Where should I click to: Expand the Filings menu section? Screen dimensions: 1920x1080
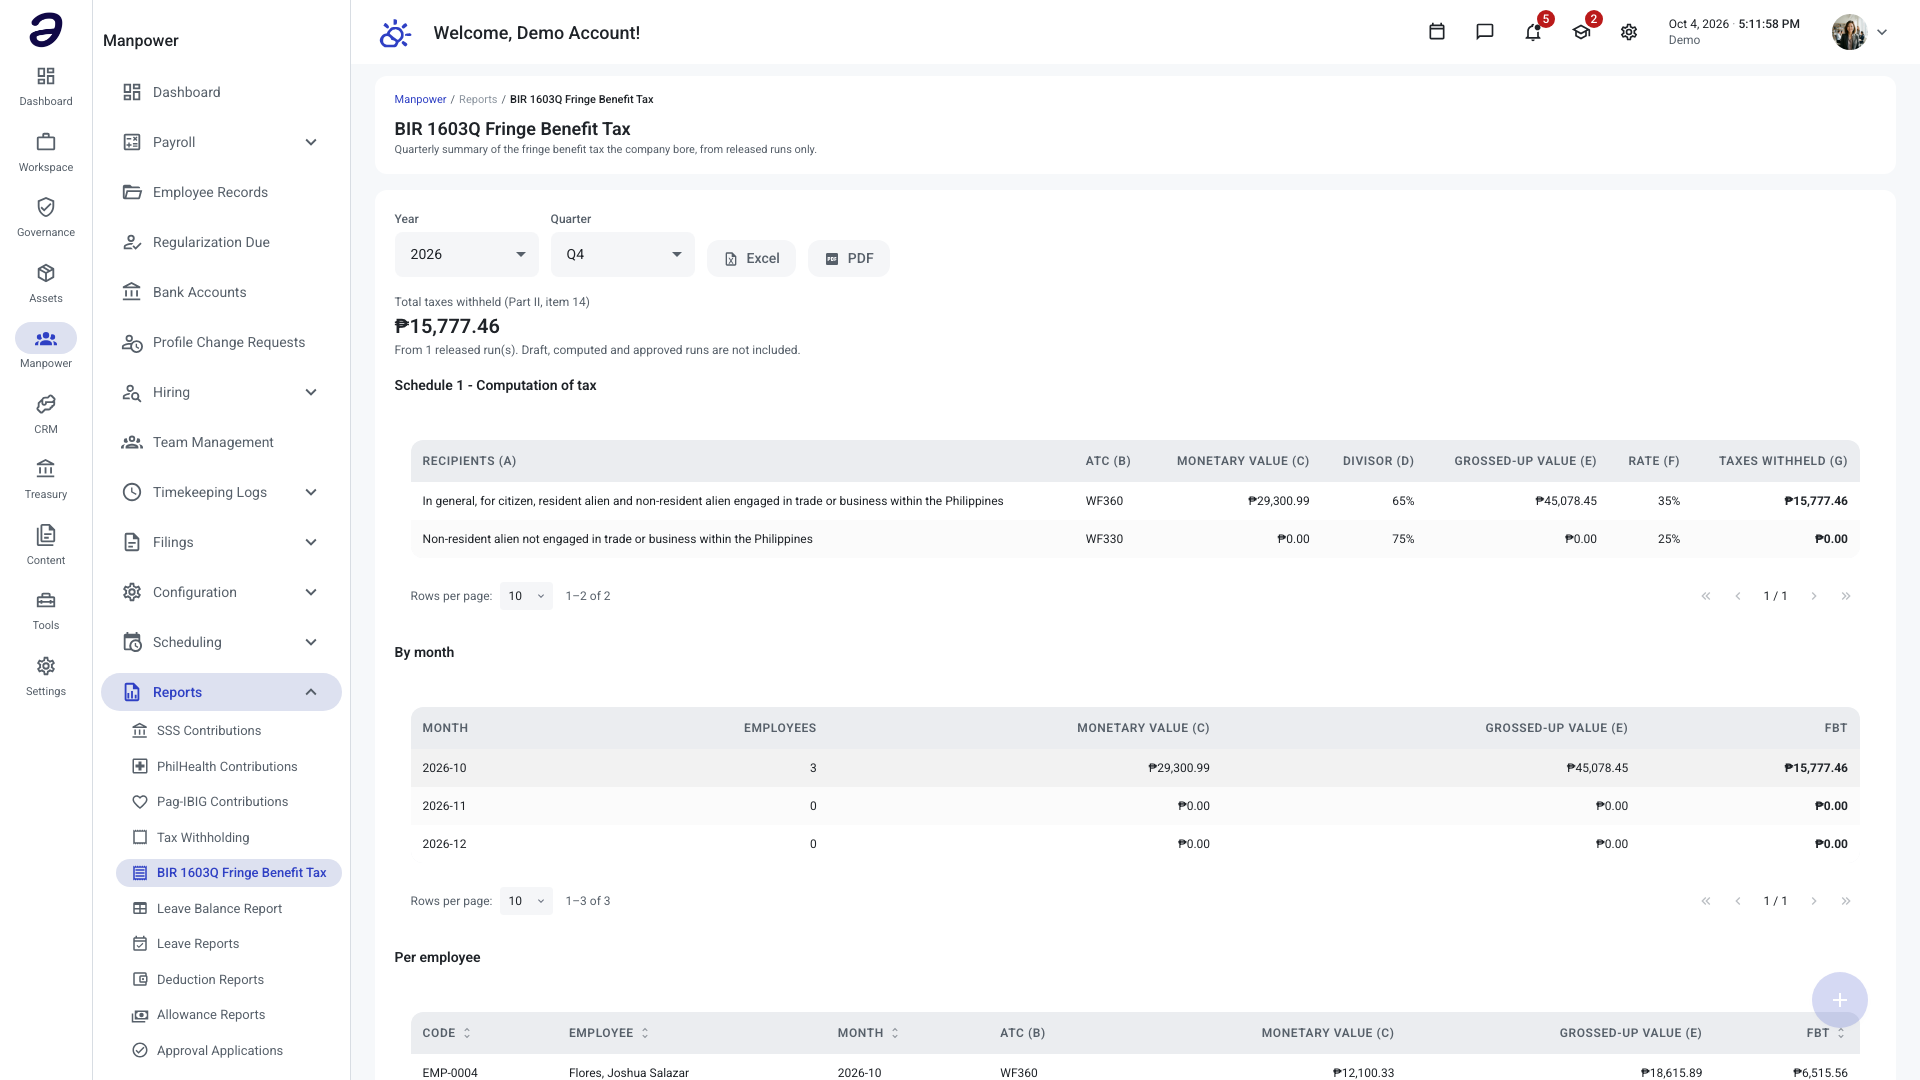[221, 542]
